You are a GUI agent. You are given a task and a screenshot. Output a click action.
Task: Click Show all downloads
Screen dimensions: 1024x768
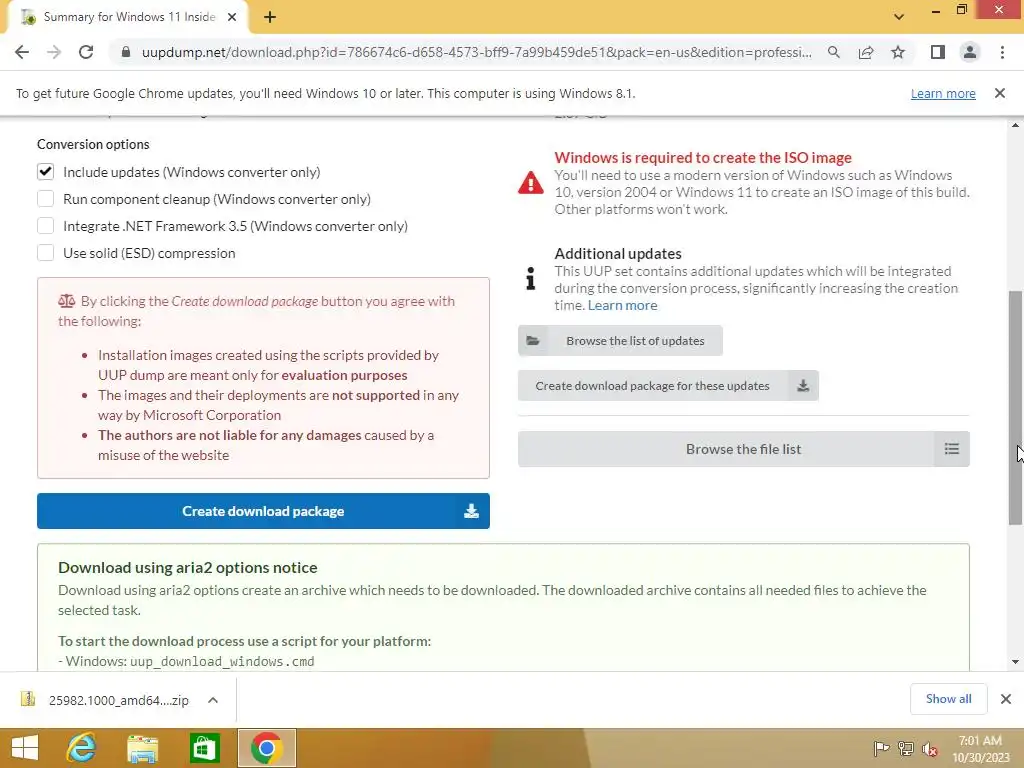[x=948, y=699]
